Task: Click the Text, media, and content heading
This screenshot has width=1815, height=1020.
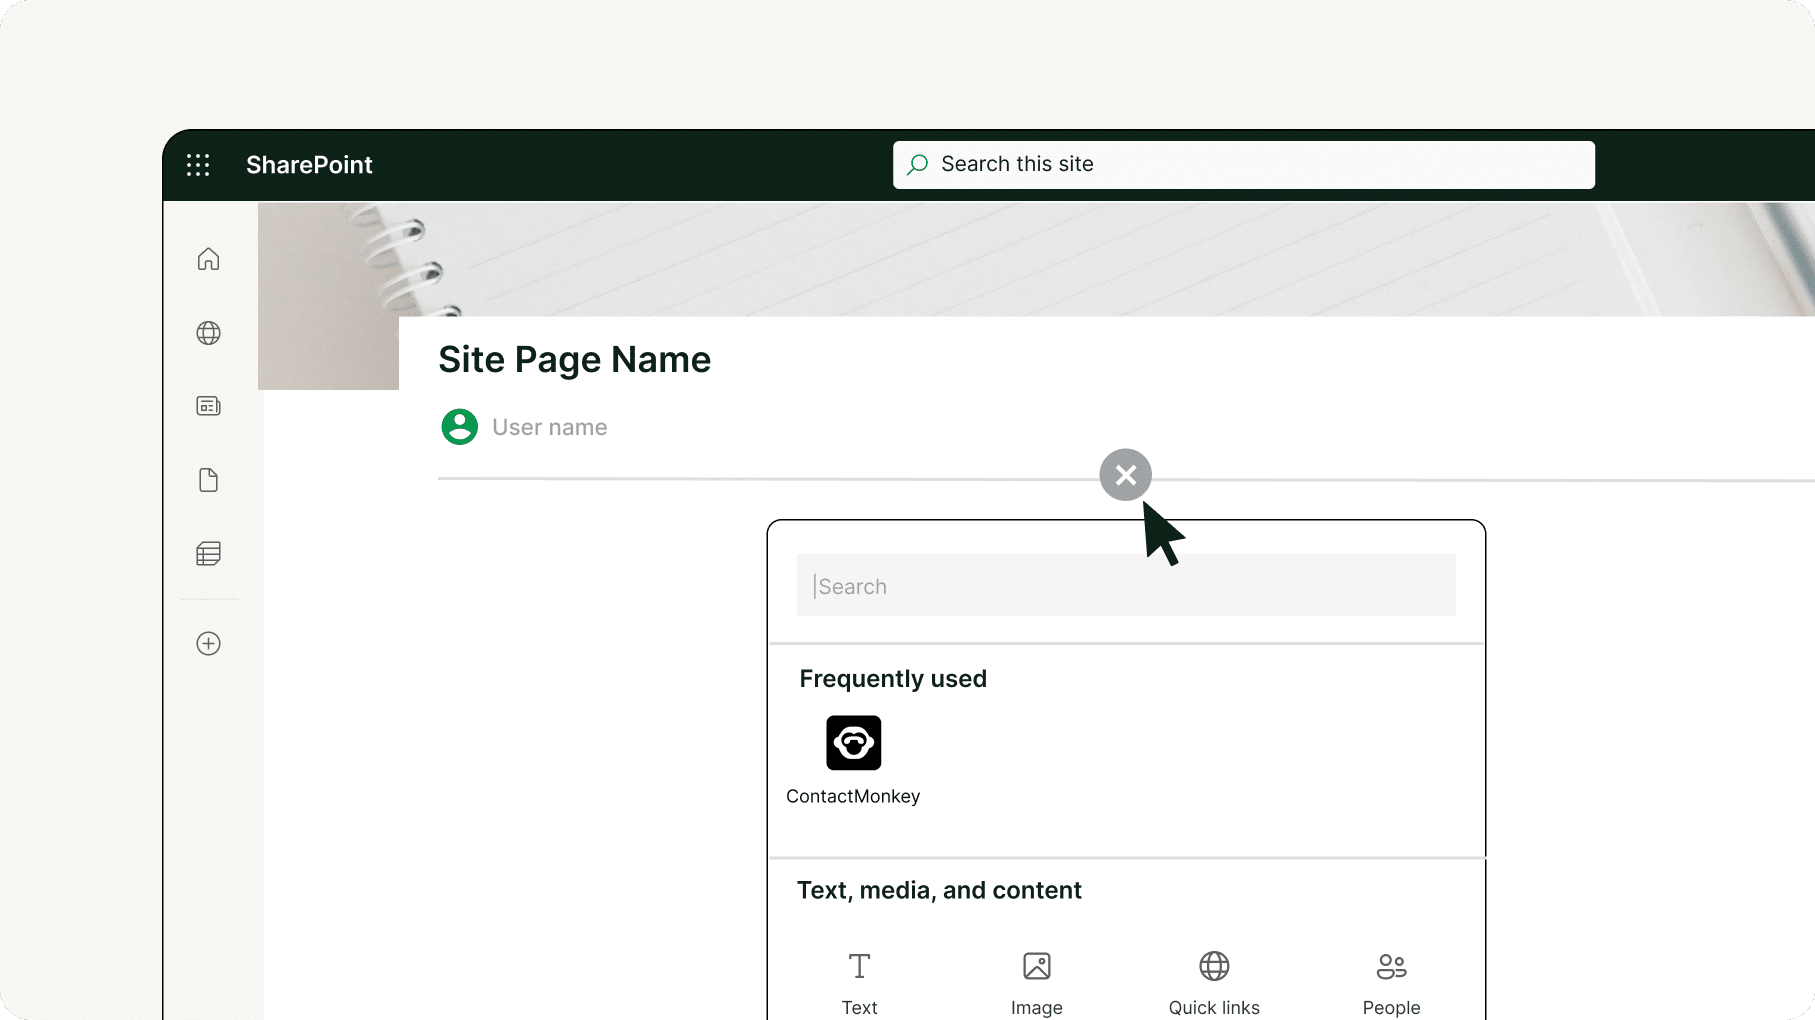Action: coord(939,890)
